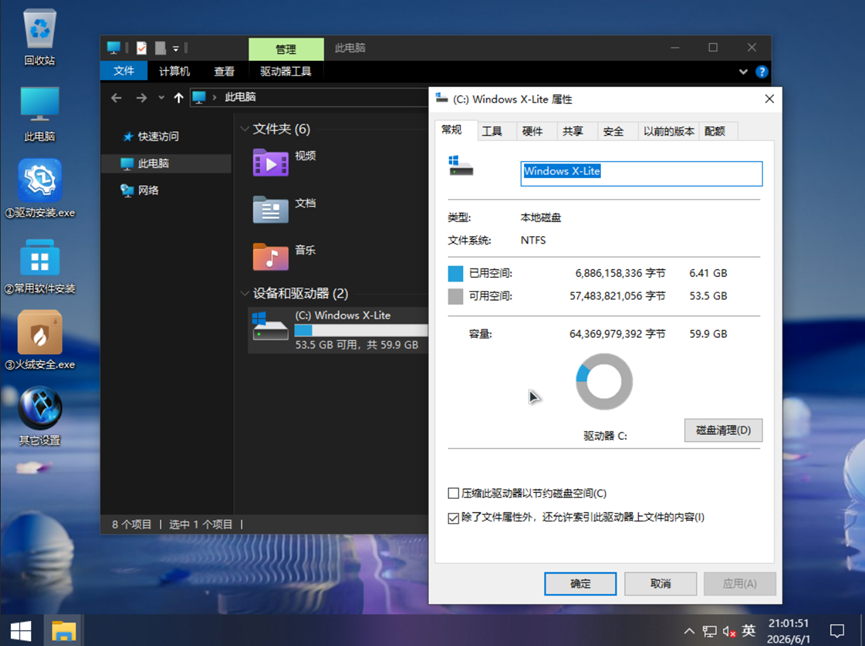The height and width of the screenshot is (646, 865).
Task: Switch to the 共享 properties tab
Action: [x=573, y=131]
